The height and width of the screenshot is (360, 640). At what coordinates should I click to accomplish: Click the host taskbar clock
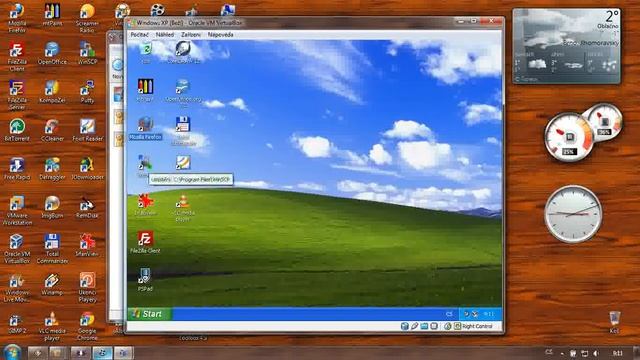(x=618, y=353)
